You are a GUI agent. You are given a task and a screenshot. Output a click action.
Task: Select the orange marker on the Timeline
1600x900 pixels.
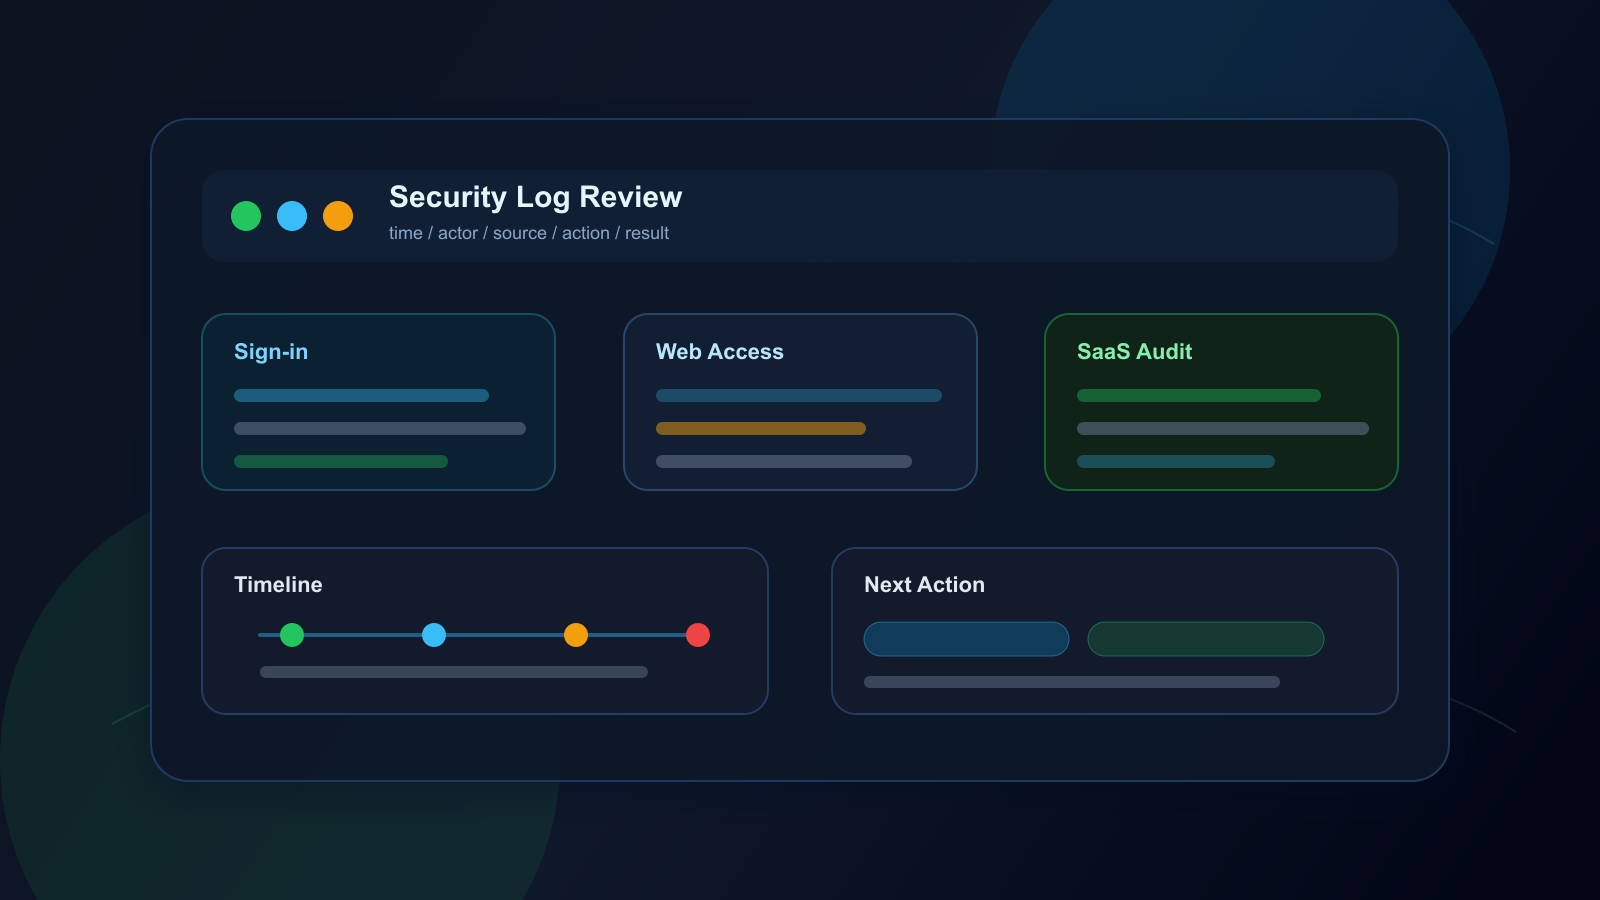[576, 635]
